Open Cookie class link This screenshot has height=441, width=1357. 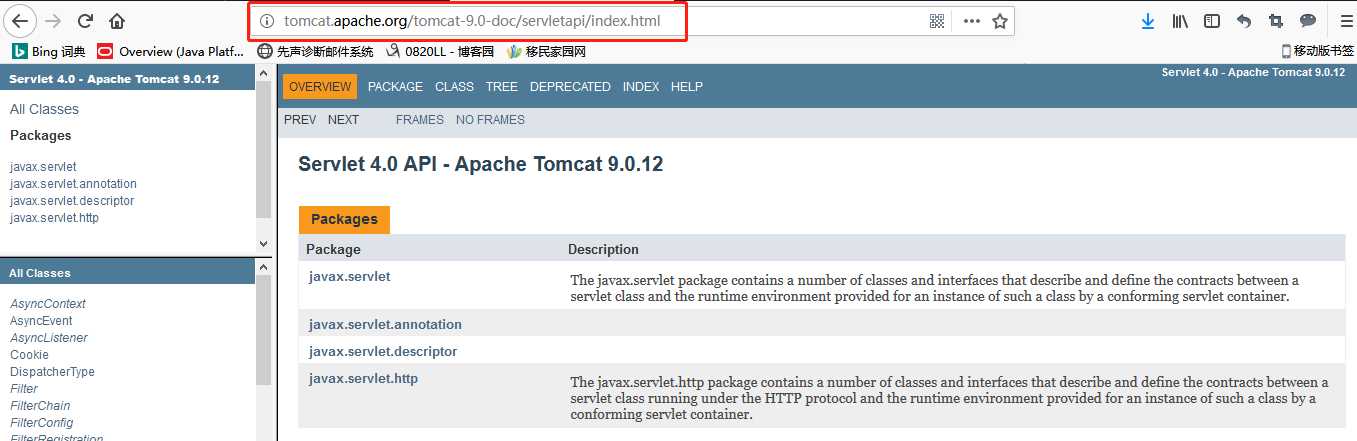(29, 355)
